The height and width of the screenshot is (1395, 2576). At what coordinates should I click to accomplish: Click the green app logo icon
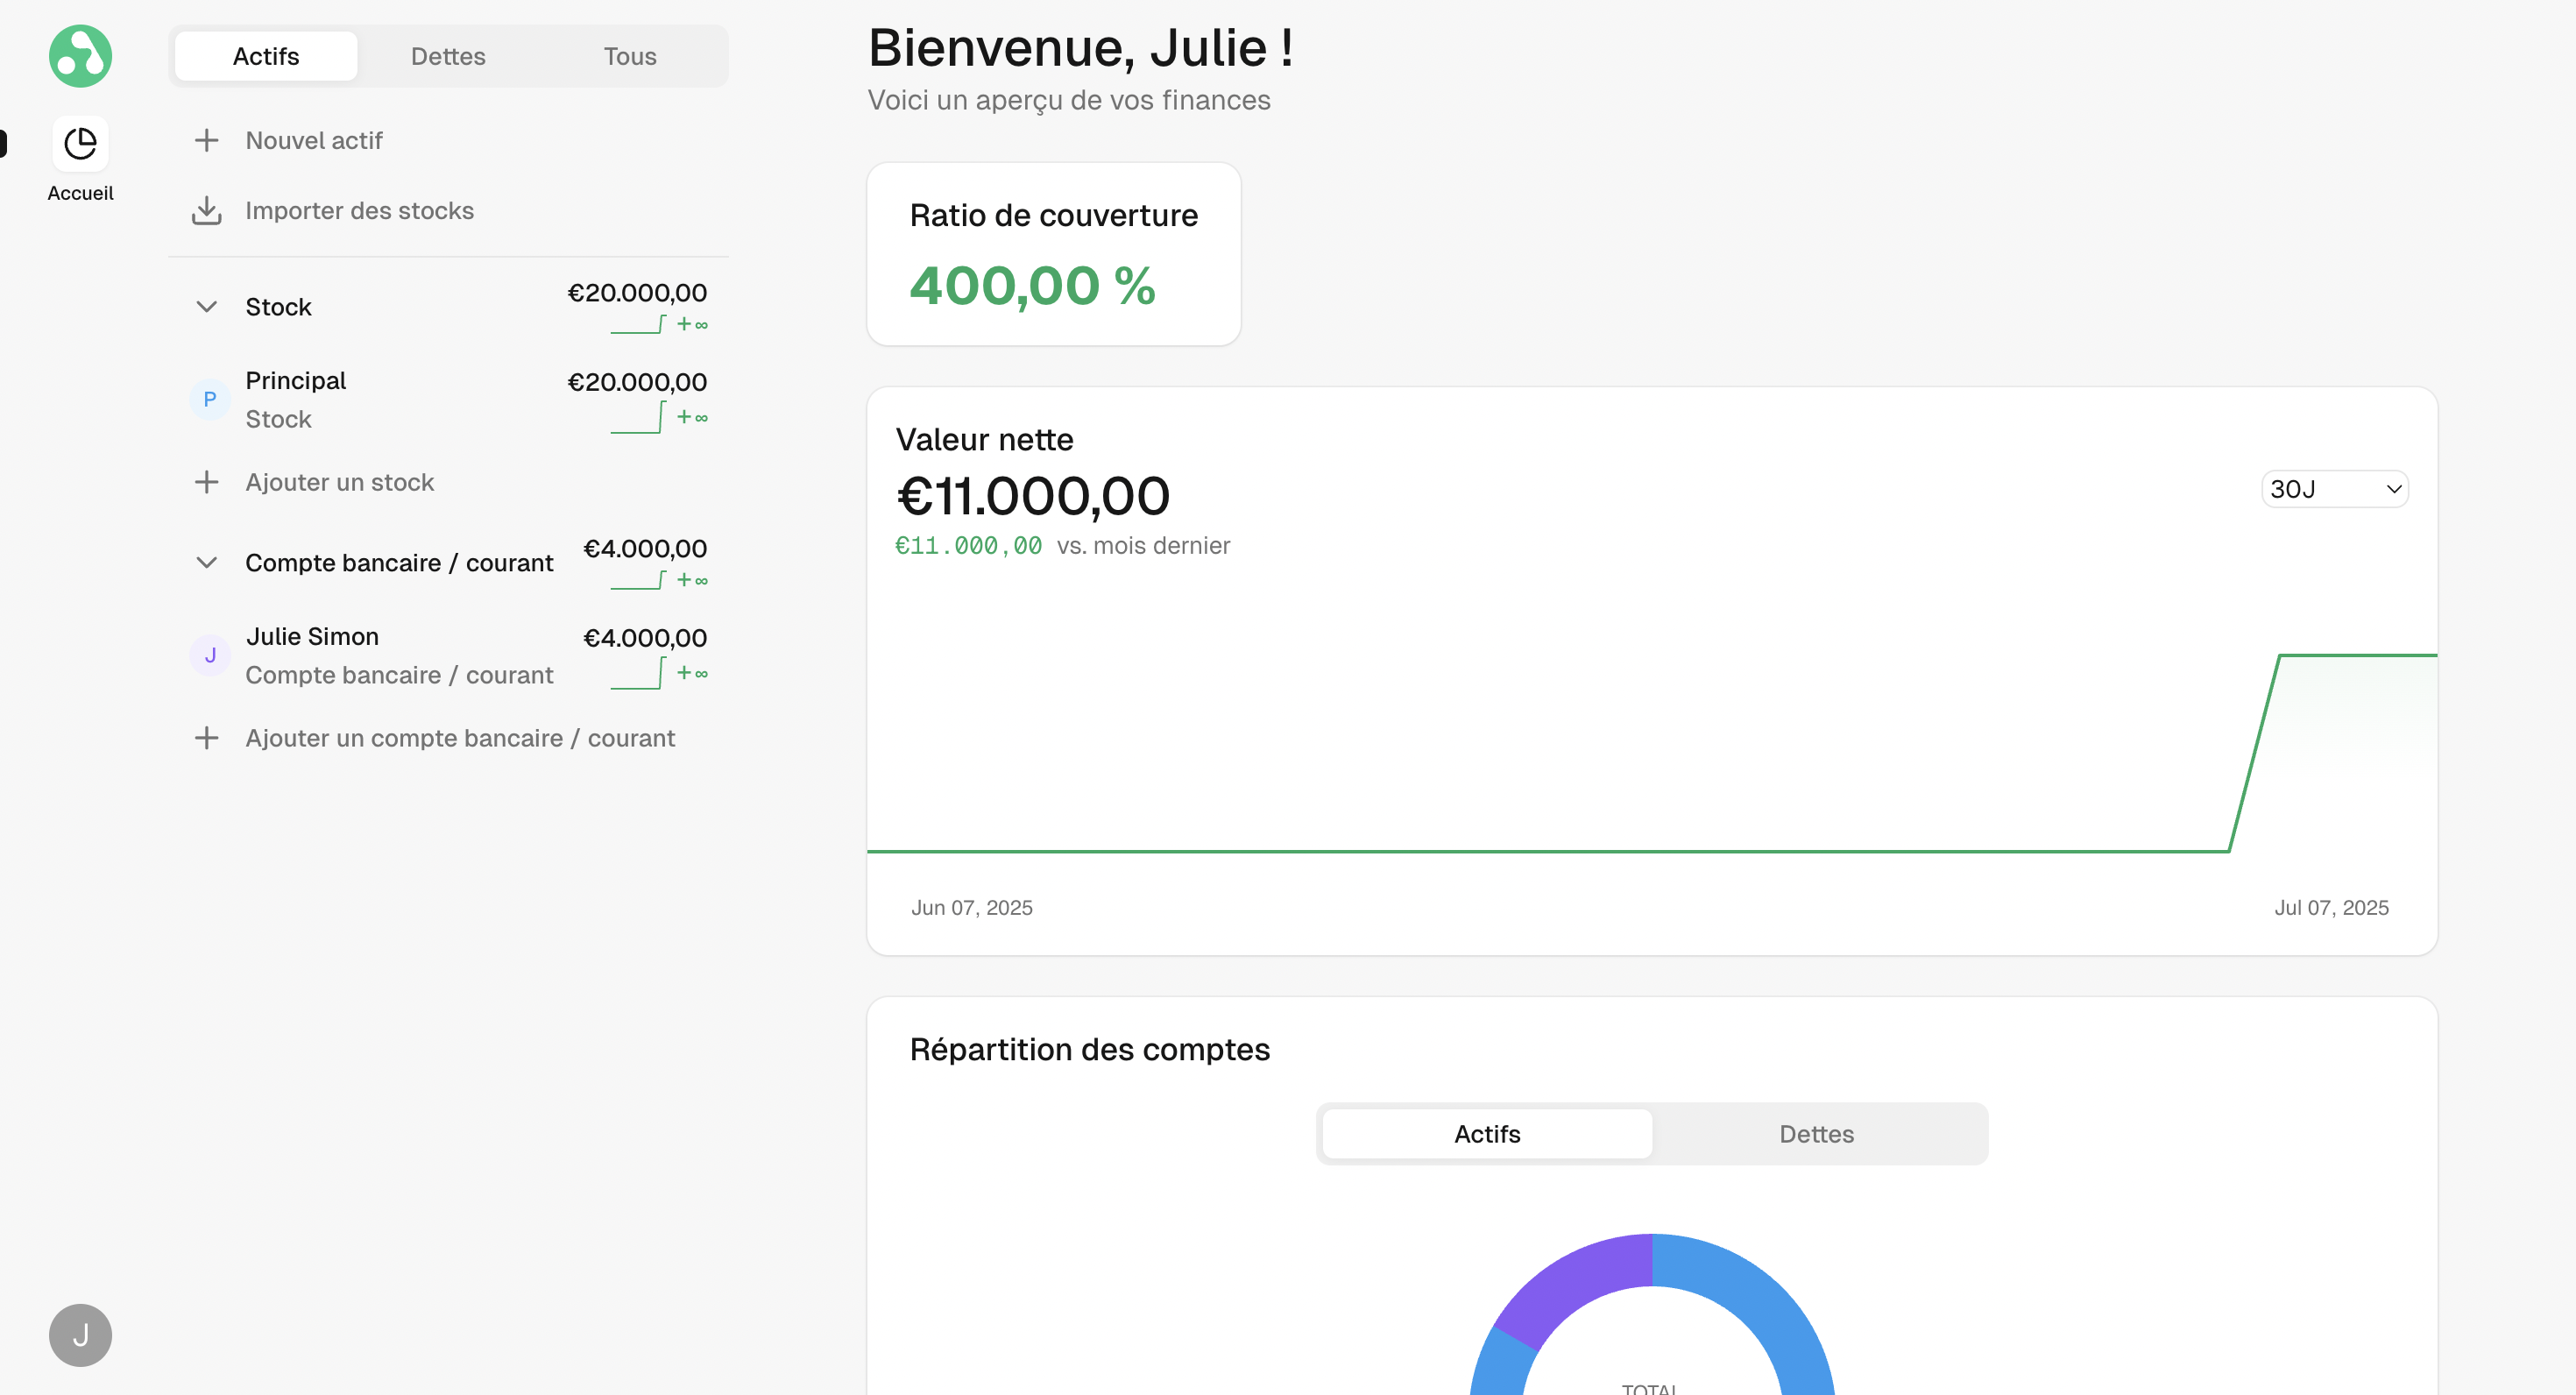pos(80,56)
